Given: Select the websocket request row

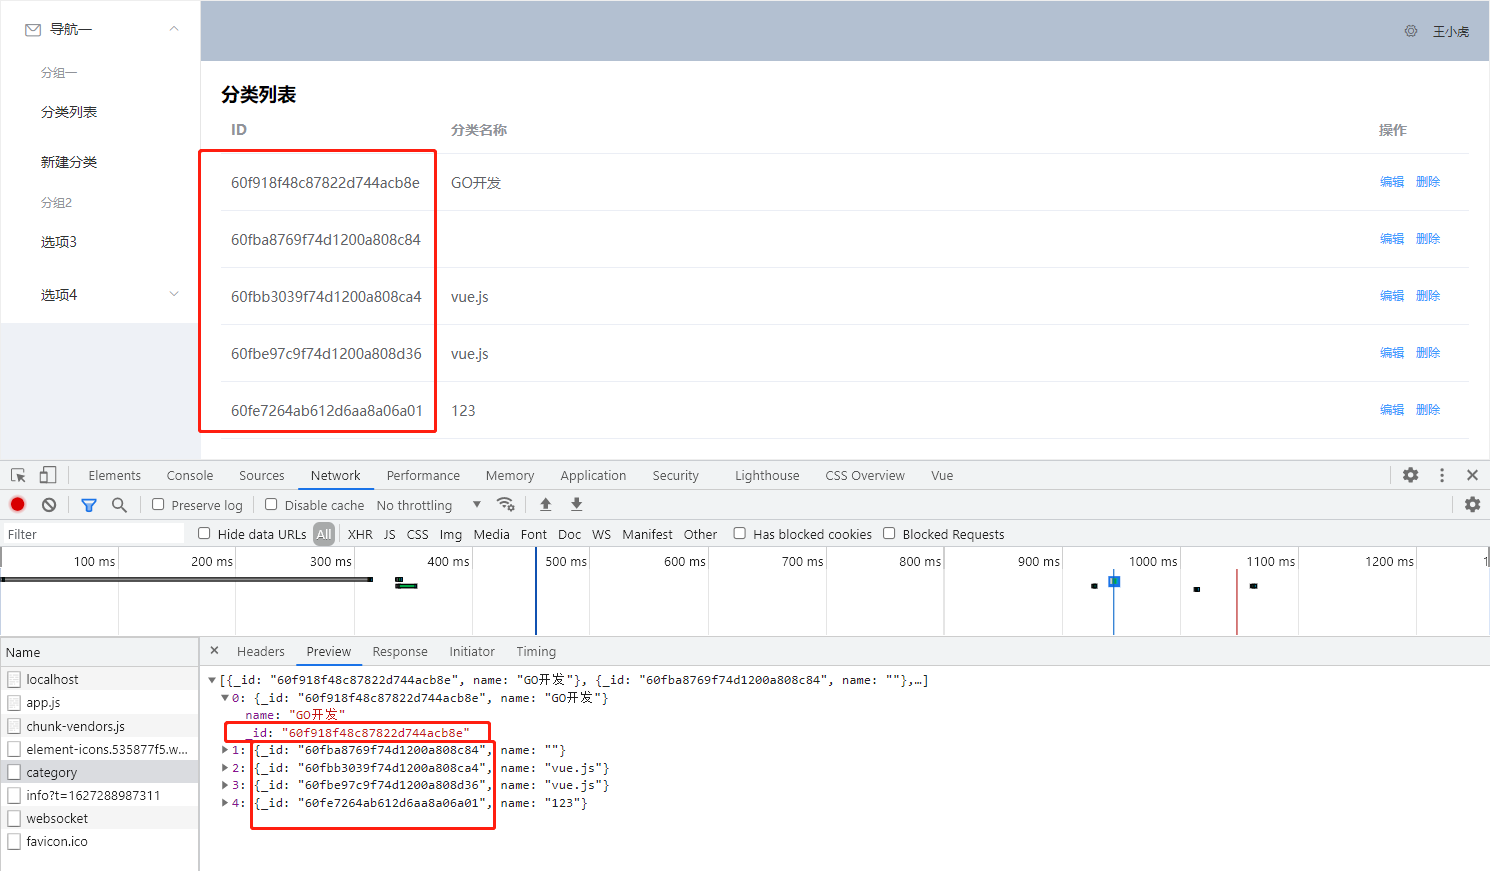Looking at the screenshot, I should (100, 818).
